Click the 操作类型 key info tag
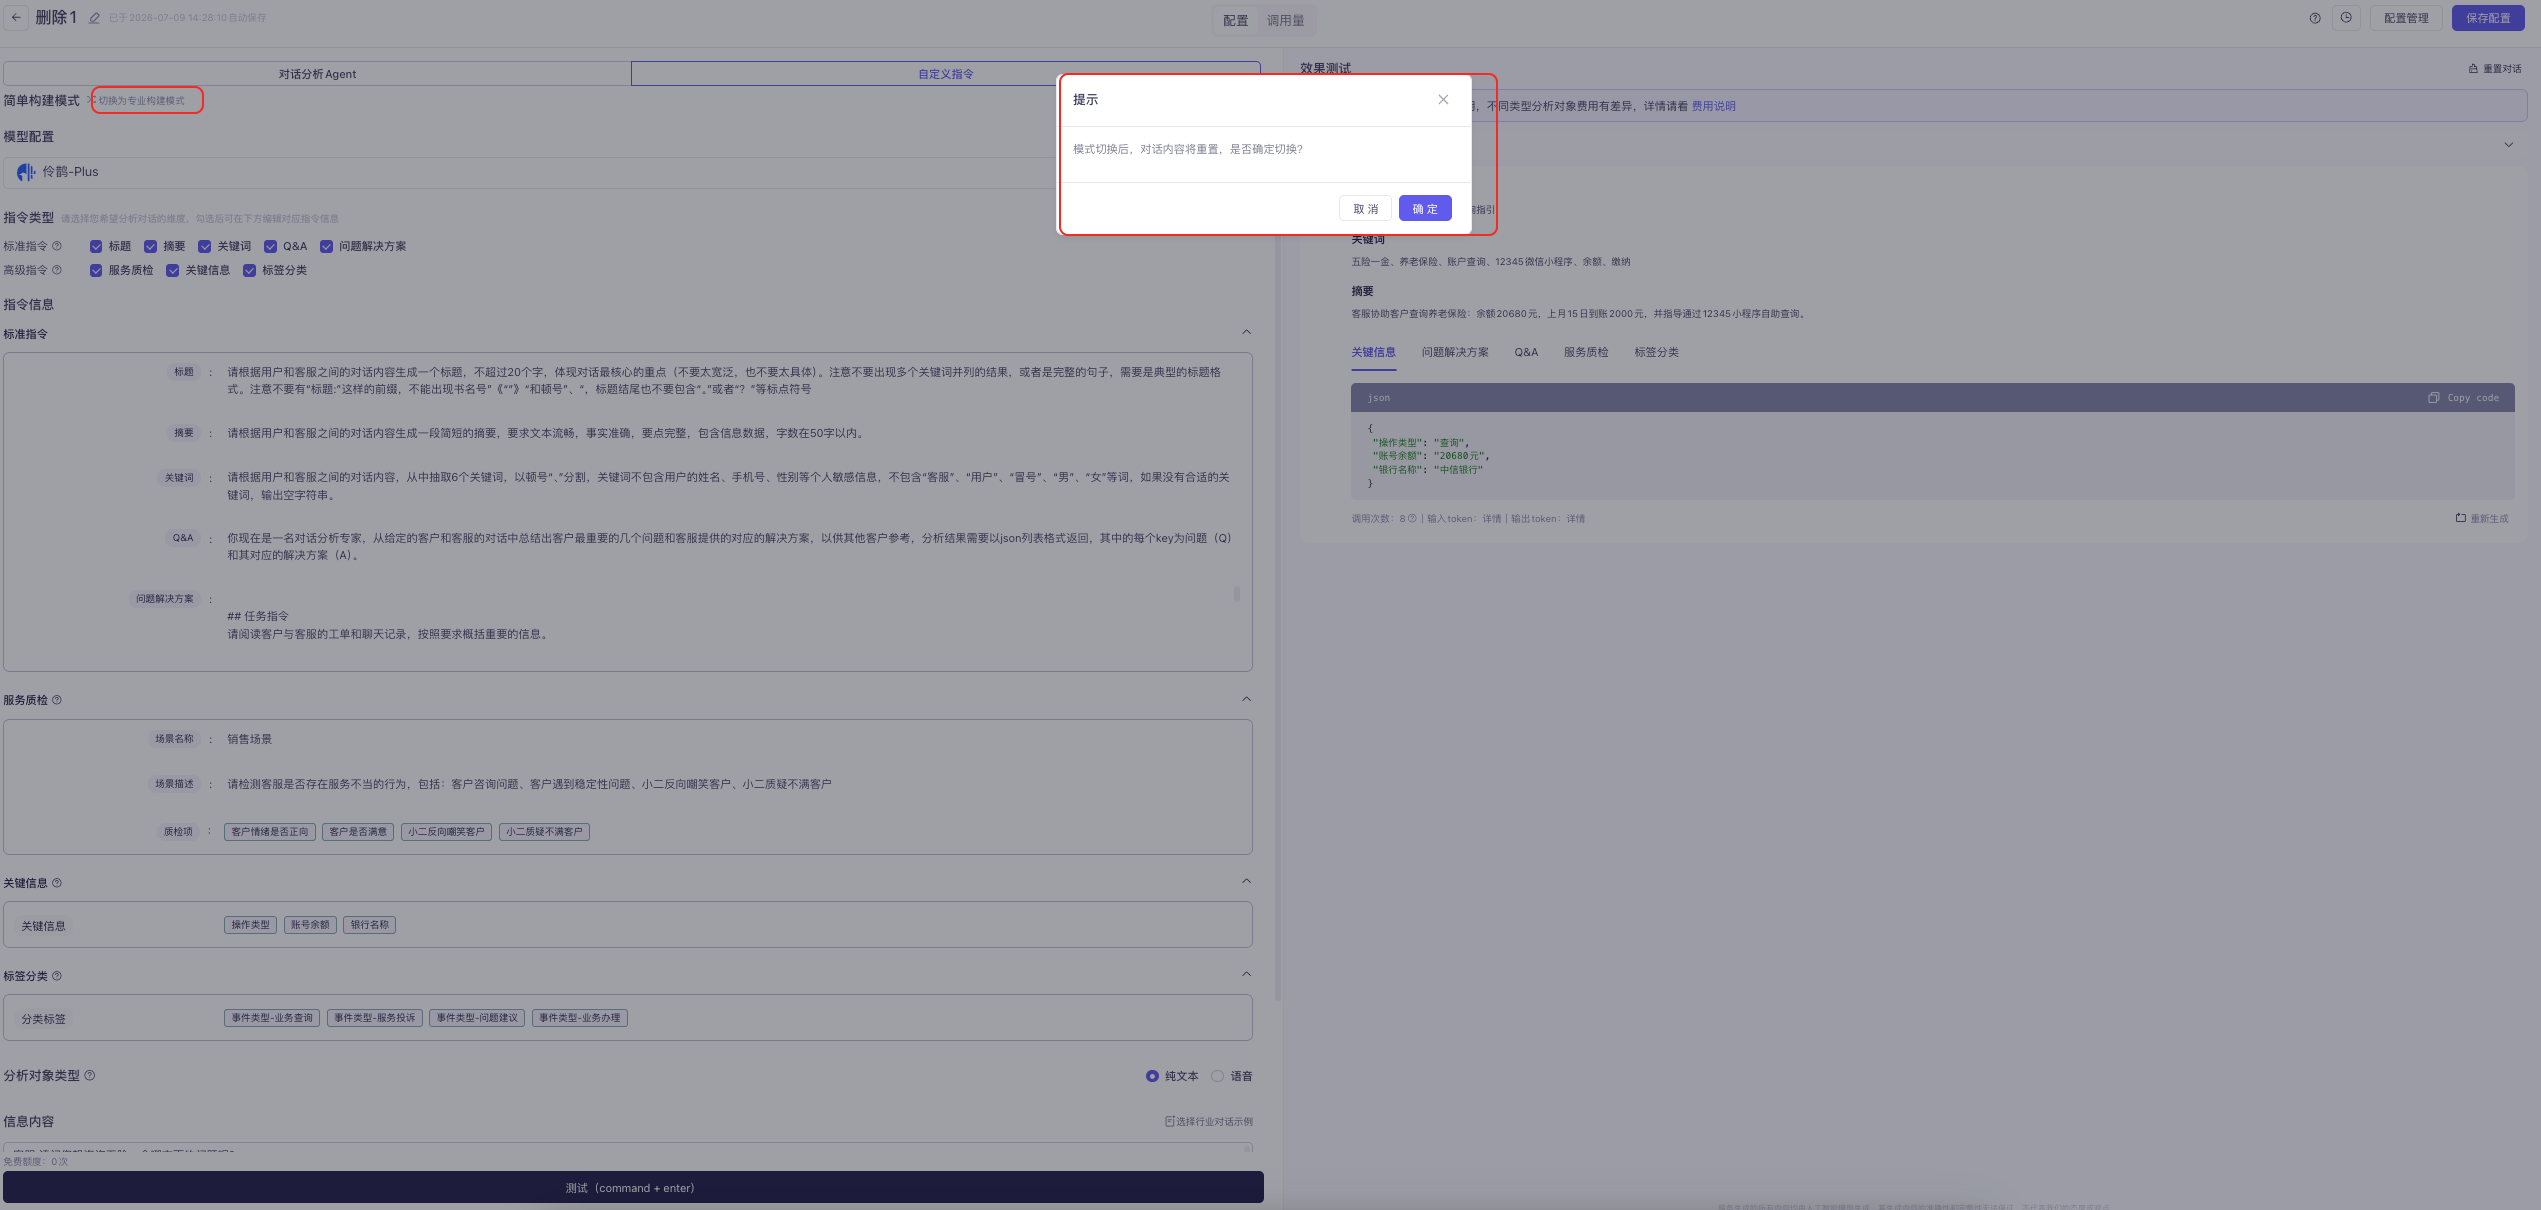The width and height of the screenshot is (2541, 1210). (x=250, y=925)
